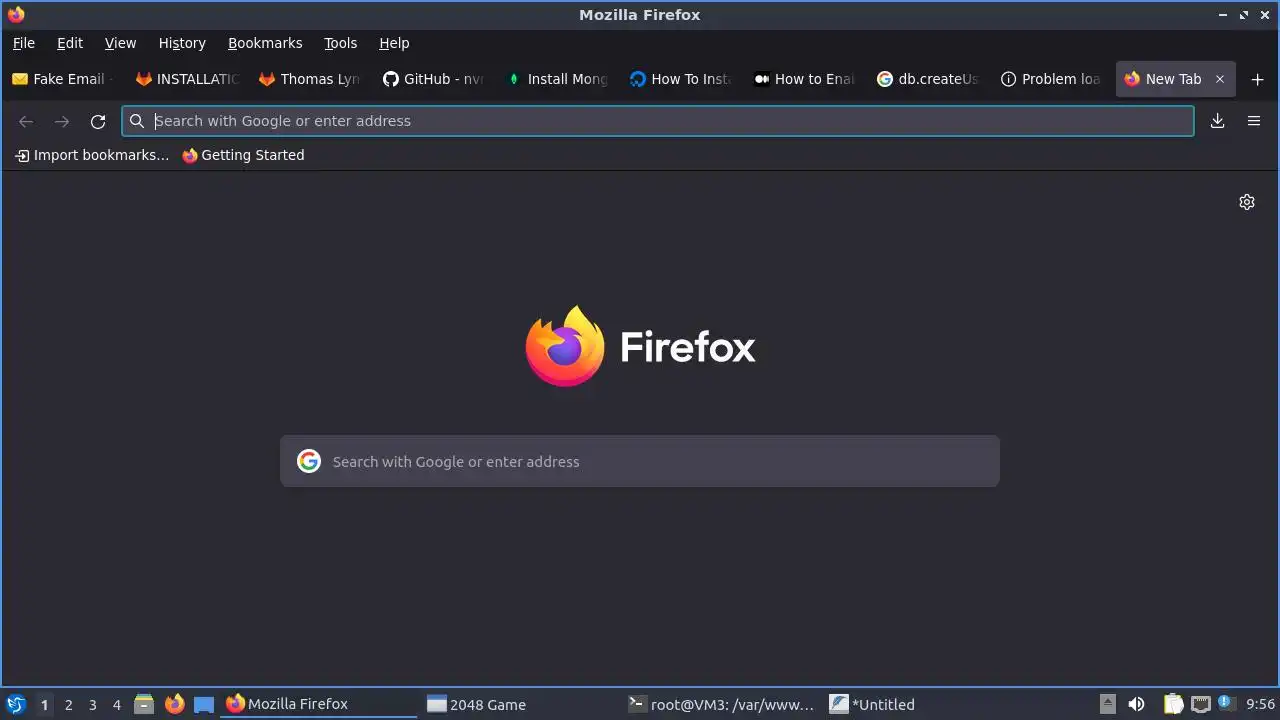Open the volume control in tray
The height and width of the screenshot is (720, 1280).
1136,704
